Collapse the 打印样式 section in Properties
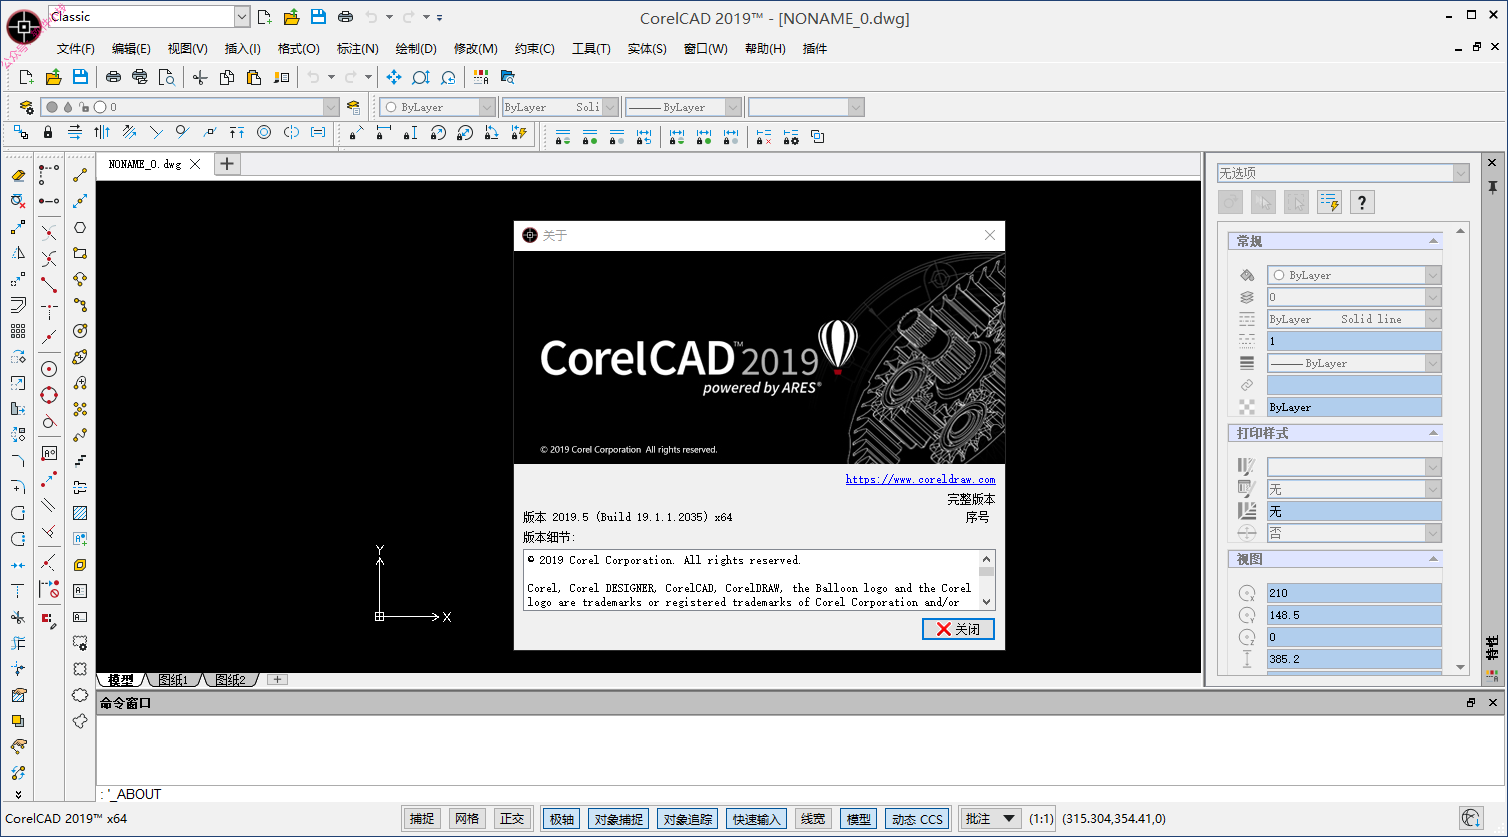This screenshot has height=837, width=1508. (x=1434, y=433)
